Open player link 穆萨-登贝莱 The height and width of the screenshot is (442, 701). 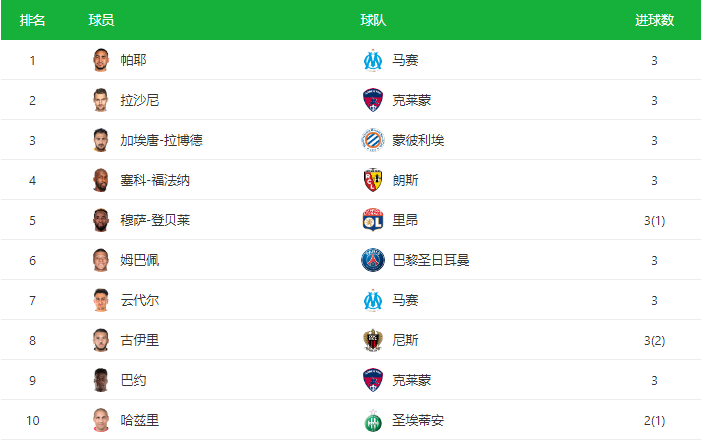(155, 220)
